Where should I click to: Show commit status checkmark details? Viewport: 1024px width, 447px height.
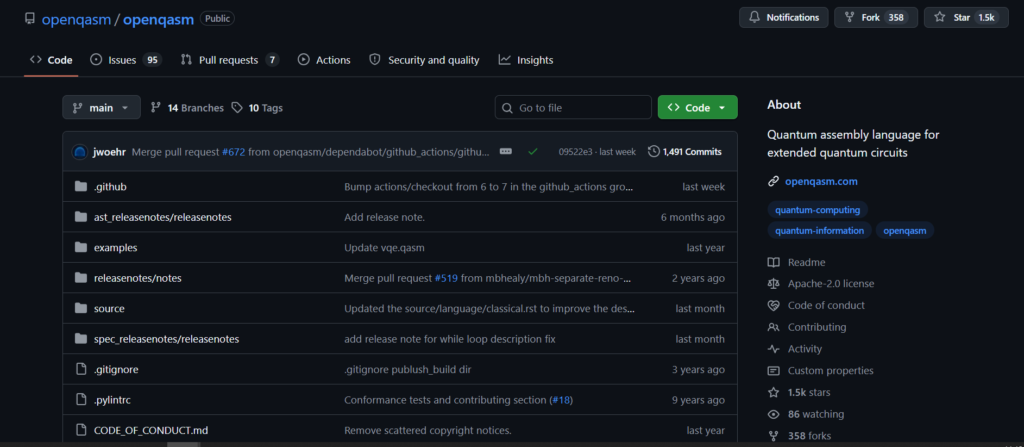pyautogui.click(x=533, y=152)
